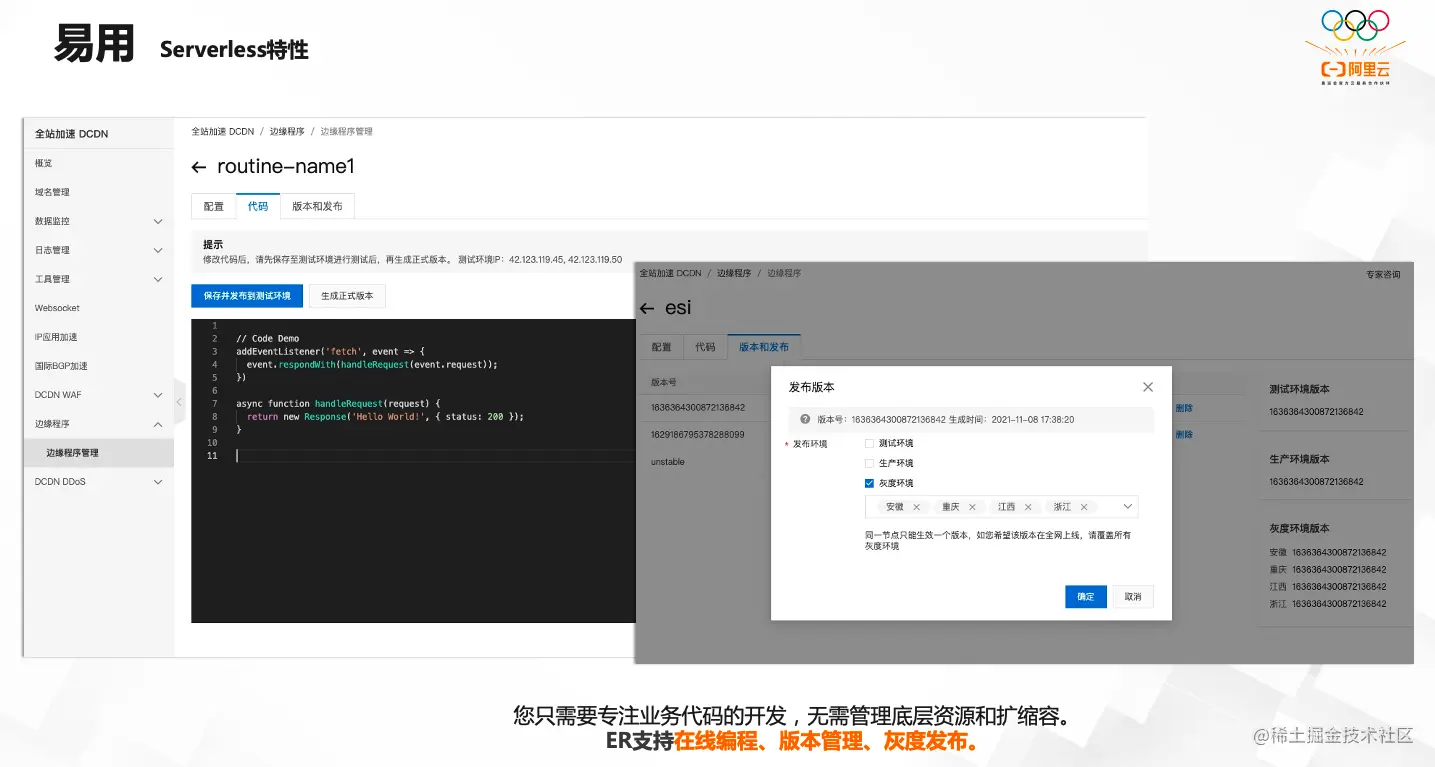Click 版本号 column header

click(664, 382)
